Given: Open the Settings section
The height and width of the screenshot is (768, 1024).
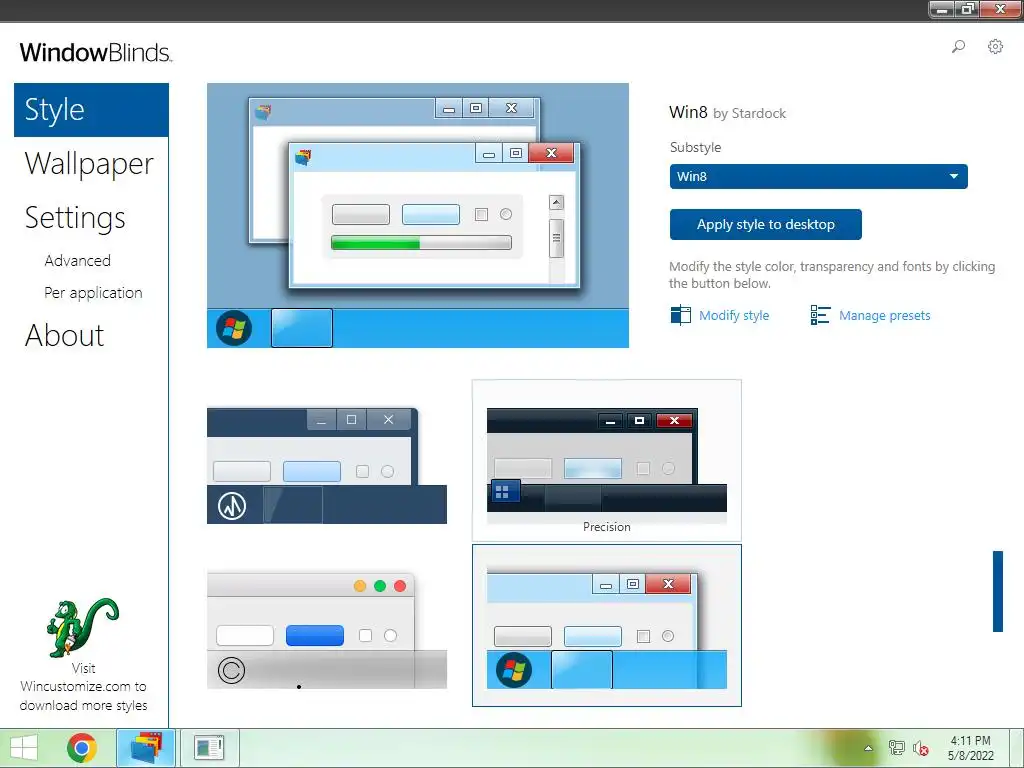Looking at the screenshot, I should pos(75,217).
